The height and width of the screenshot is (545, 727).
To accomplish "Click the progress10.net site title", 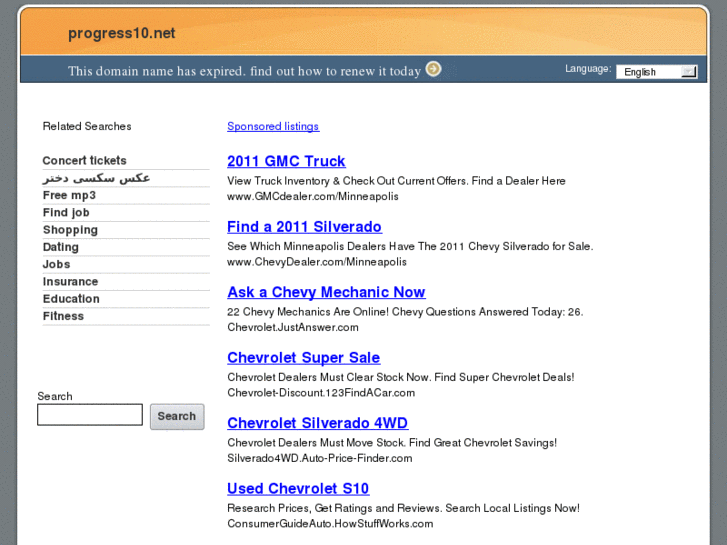I will coord(121,33).
